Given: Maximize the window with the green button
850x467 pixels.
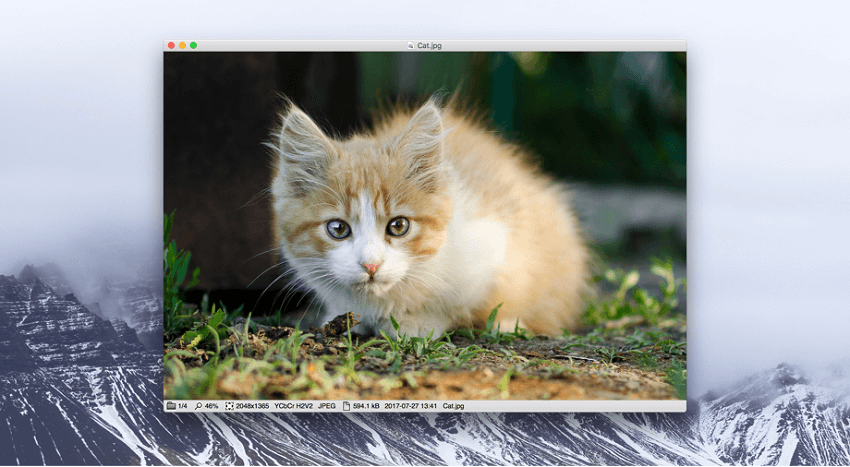Looking at the screenshot, I should 193,45.
